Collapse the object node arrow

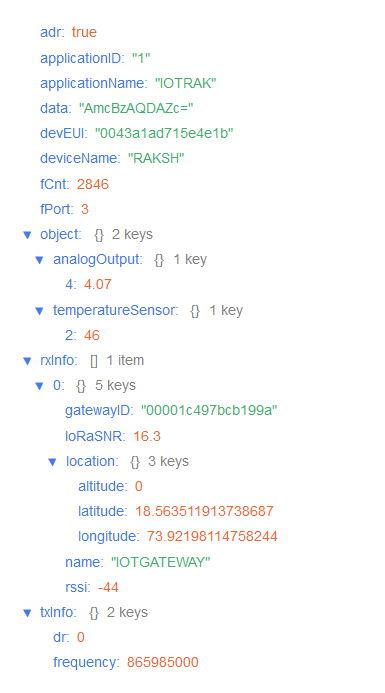point(27,235)
